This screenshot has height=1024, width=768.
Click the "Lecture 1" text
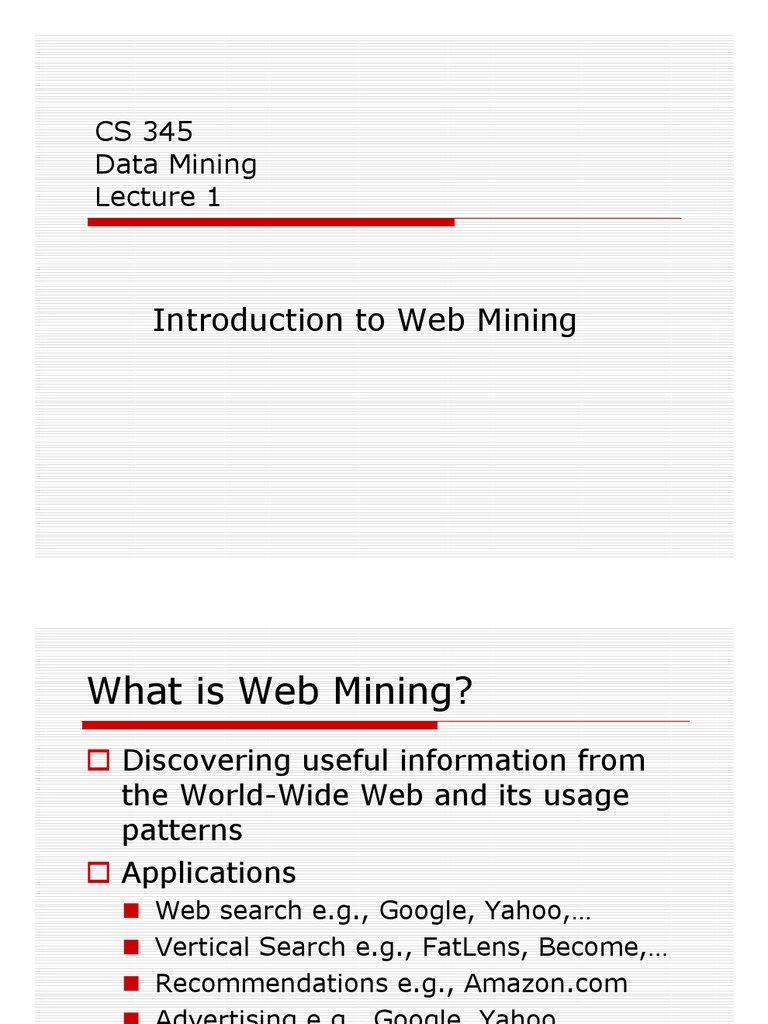pyautogui.click(x=158, y=197)
